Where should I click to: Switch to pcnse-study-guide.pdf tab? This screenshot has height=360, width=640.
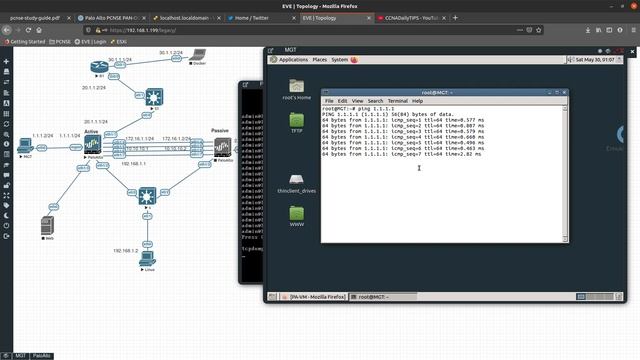tap(35, 18)
